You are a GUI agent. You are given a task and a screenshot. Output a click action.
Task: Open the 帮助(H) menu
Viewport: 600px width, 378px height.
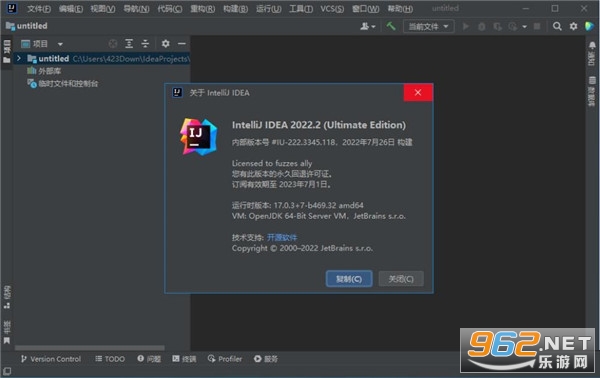(400, 8)
